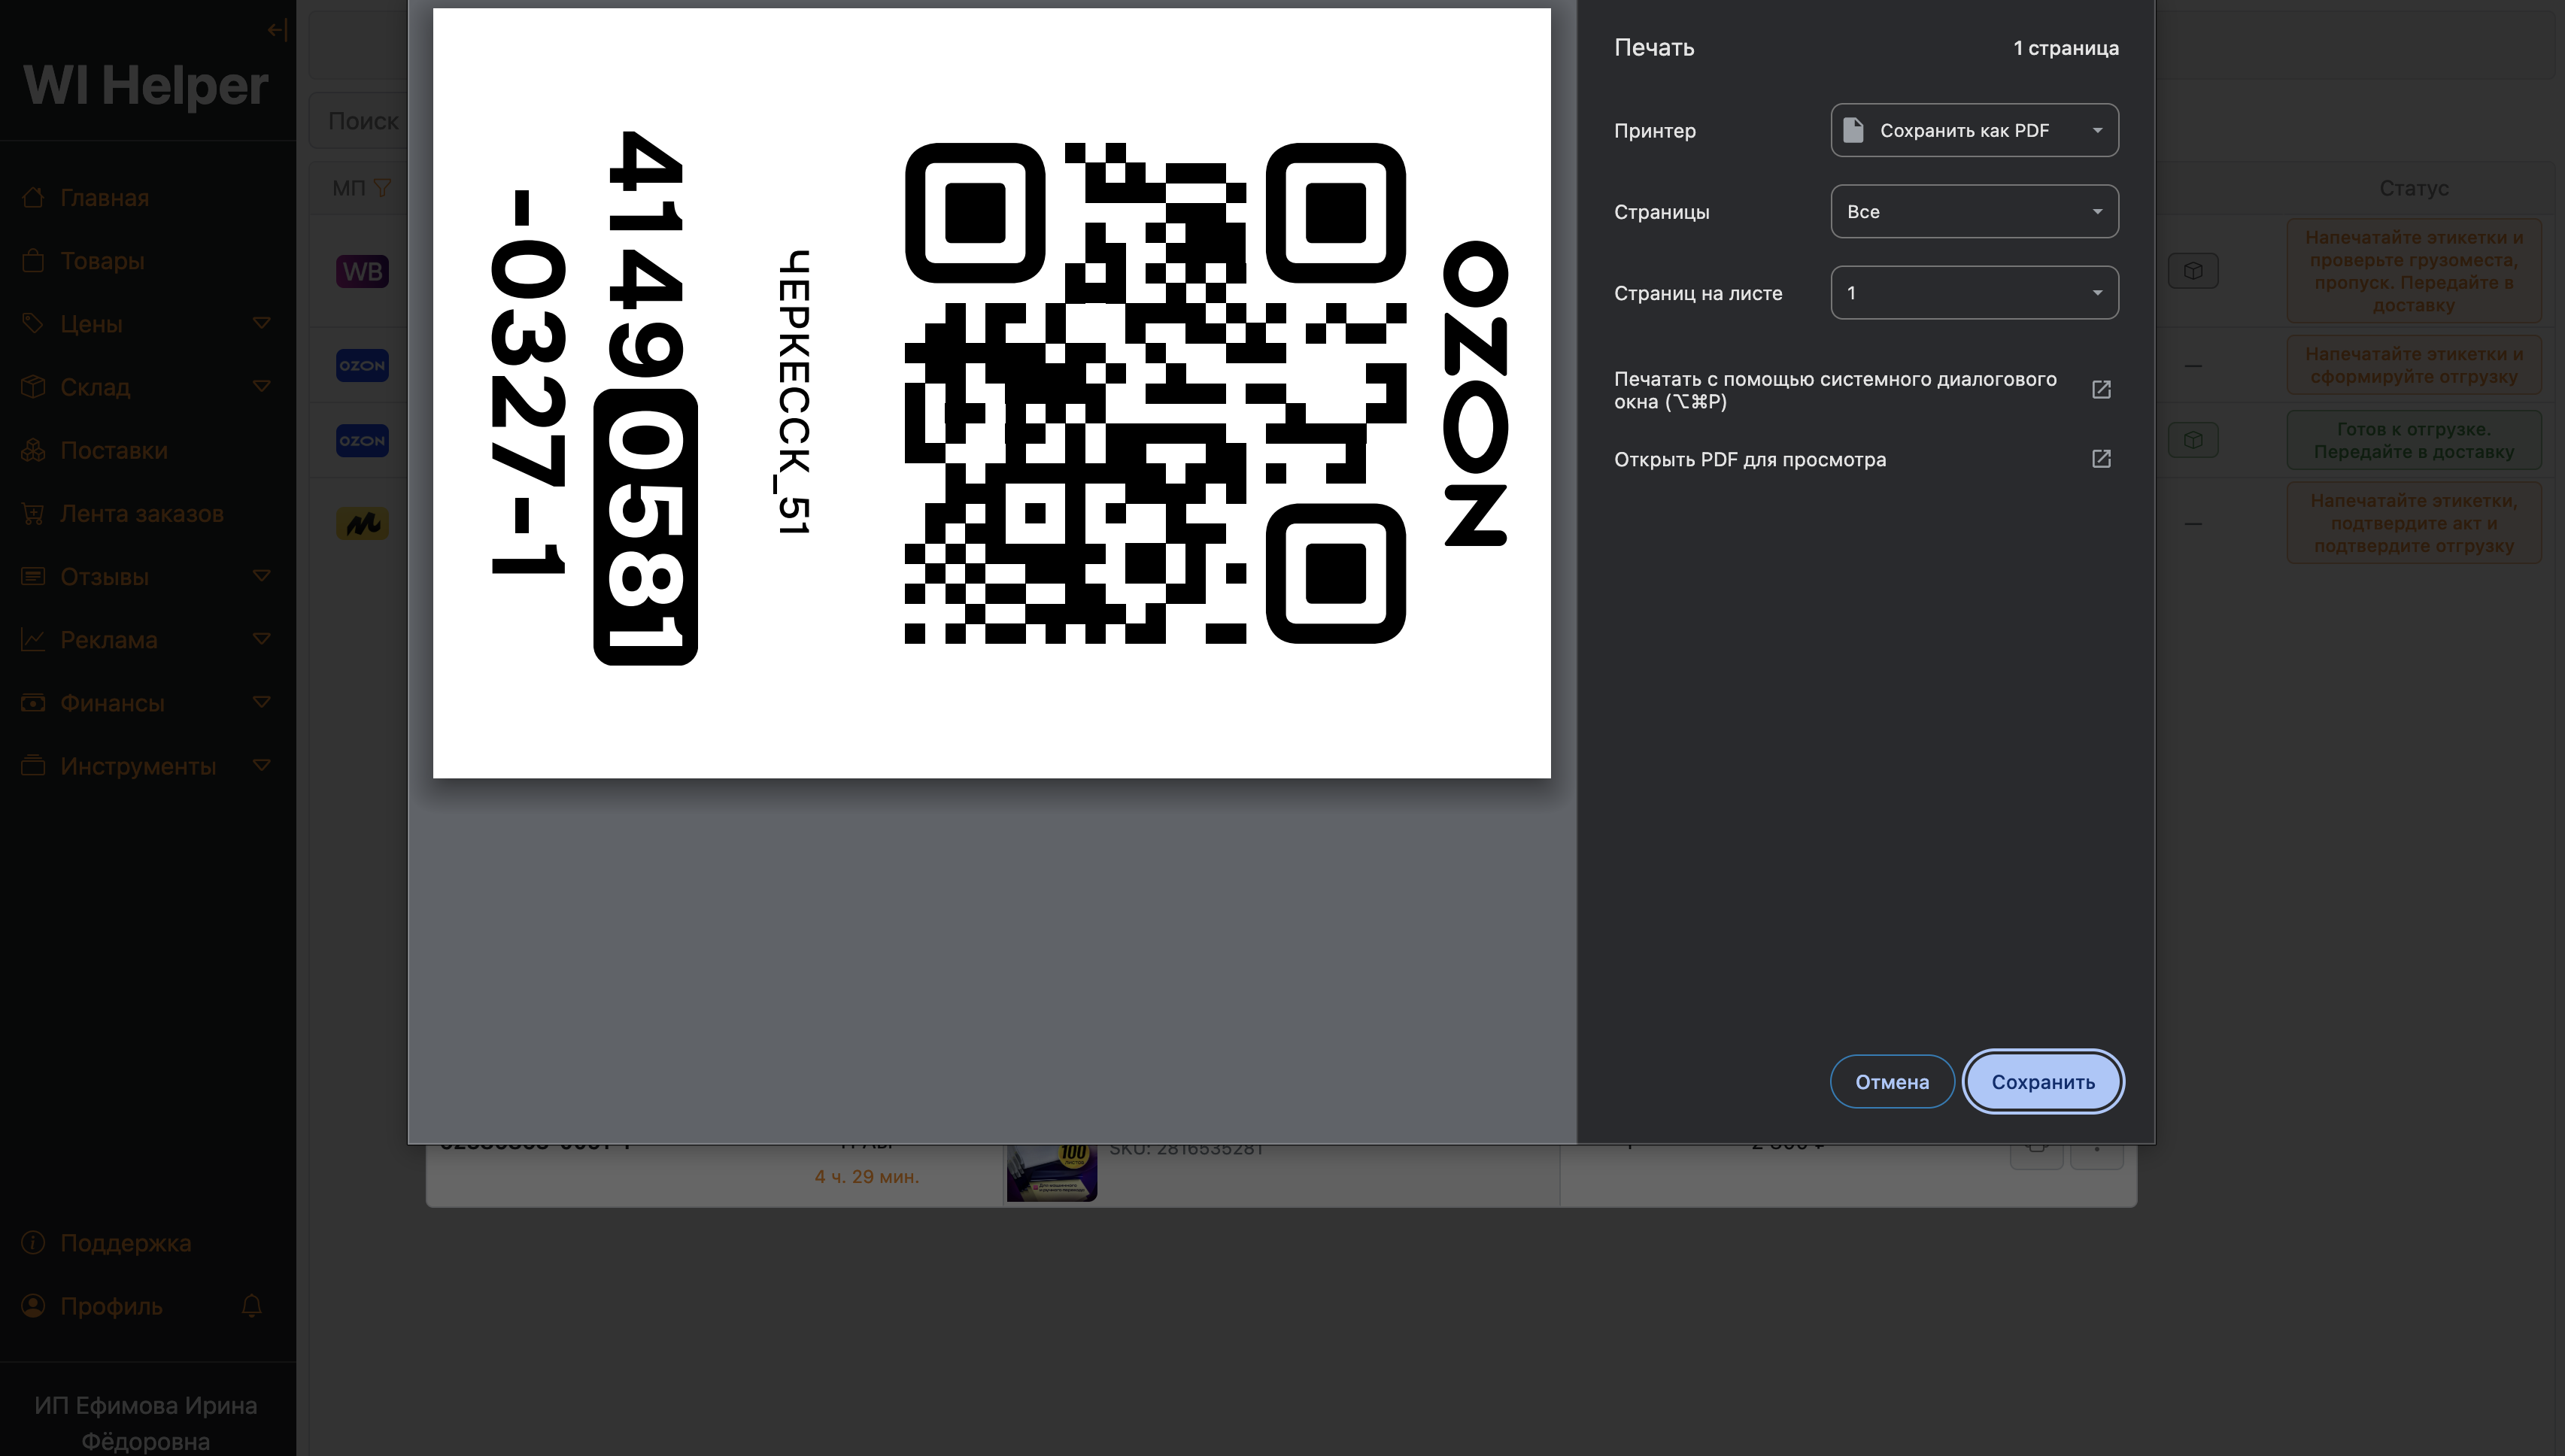Open the Принтер dropdown 'Сохранить как PDF'
Viewport: 2565px width, 1456px height.
1974,130
